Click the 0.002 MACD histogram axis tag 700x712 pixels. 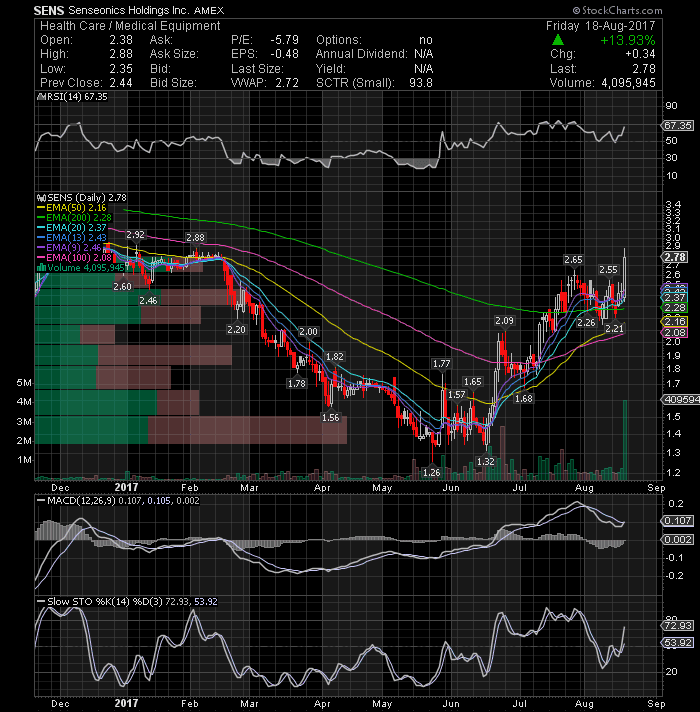(678, 539)
